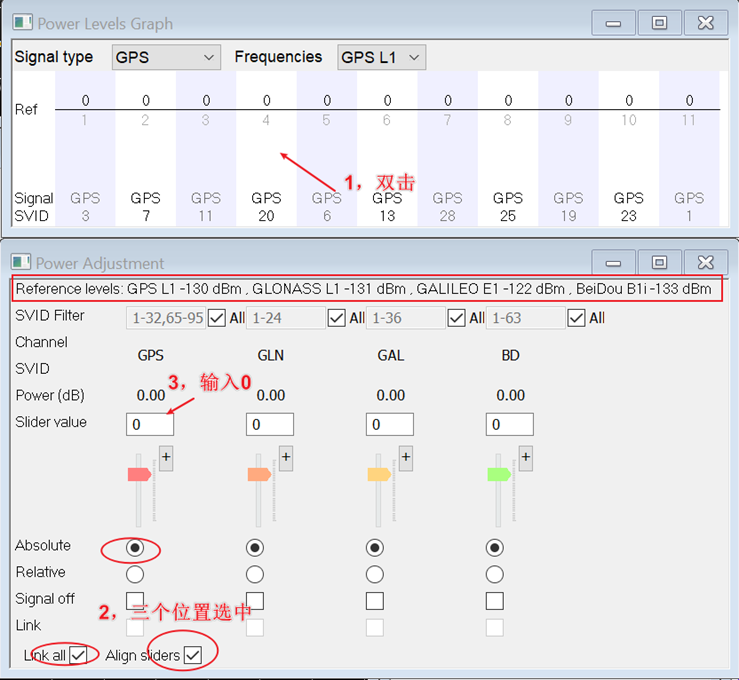Click channel 4 column in power graph
739x680 pixels.
[266, 150]
